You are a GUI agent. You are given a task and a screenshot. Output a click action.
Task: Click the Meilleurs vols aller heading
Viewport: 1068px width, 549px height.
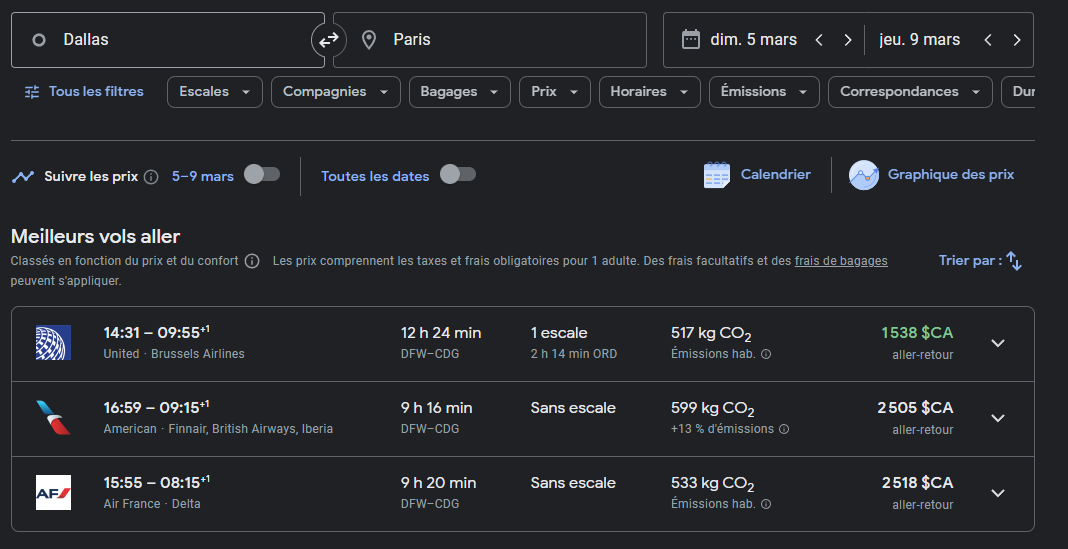[x=95, y=236]
